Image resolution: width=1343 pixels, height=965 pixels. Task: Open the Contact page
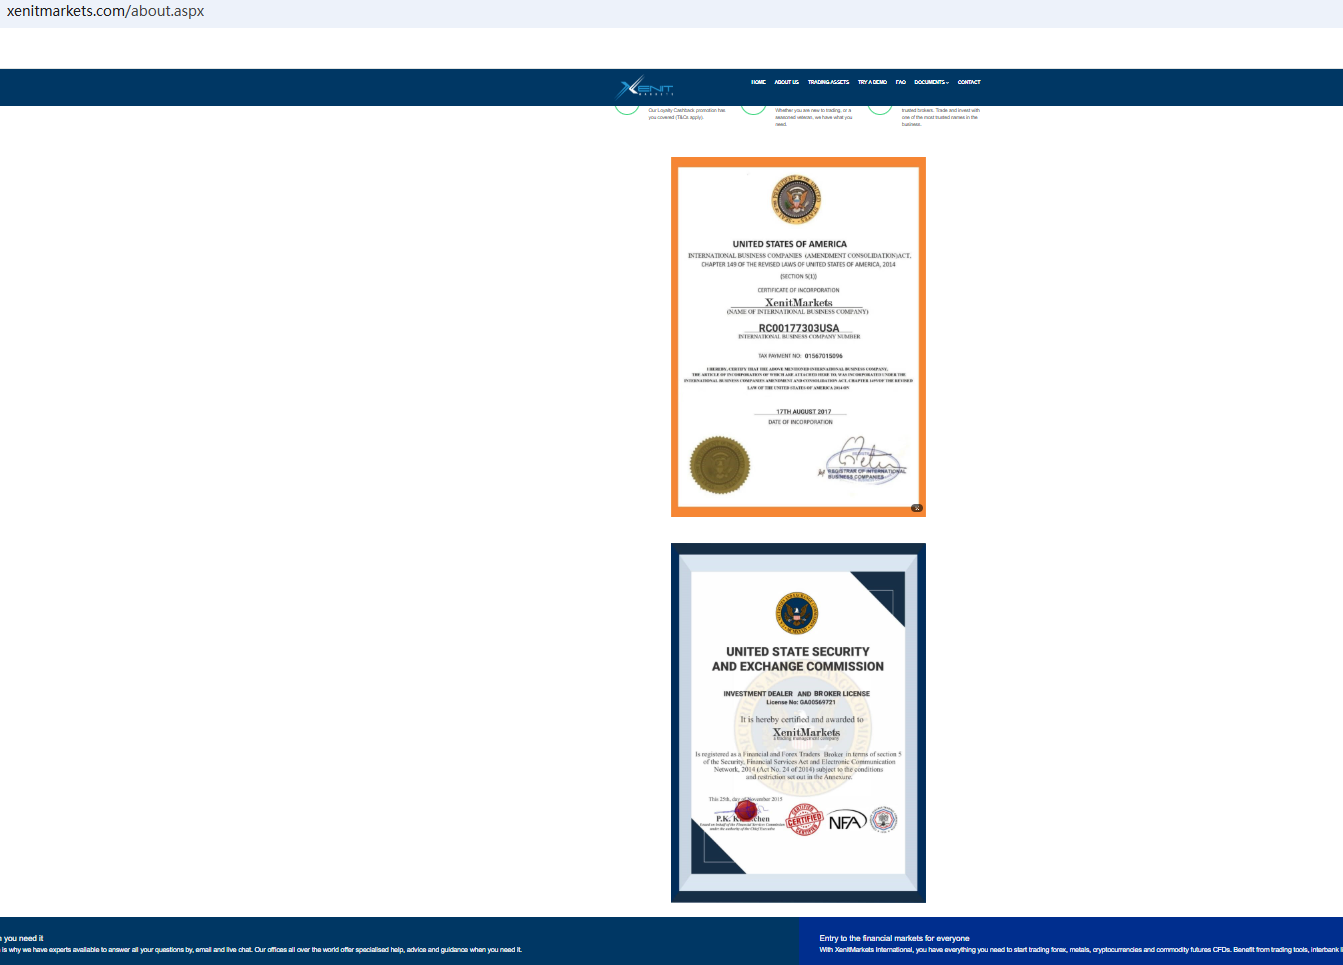969,82
